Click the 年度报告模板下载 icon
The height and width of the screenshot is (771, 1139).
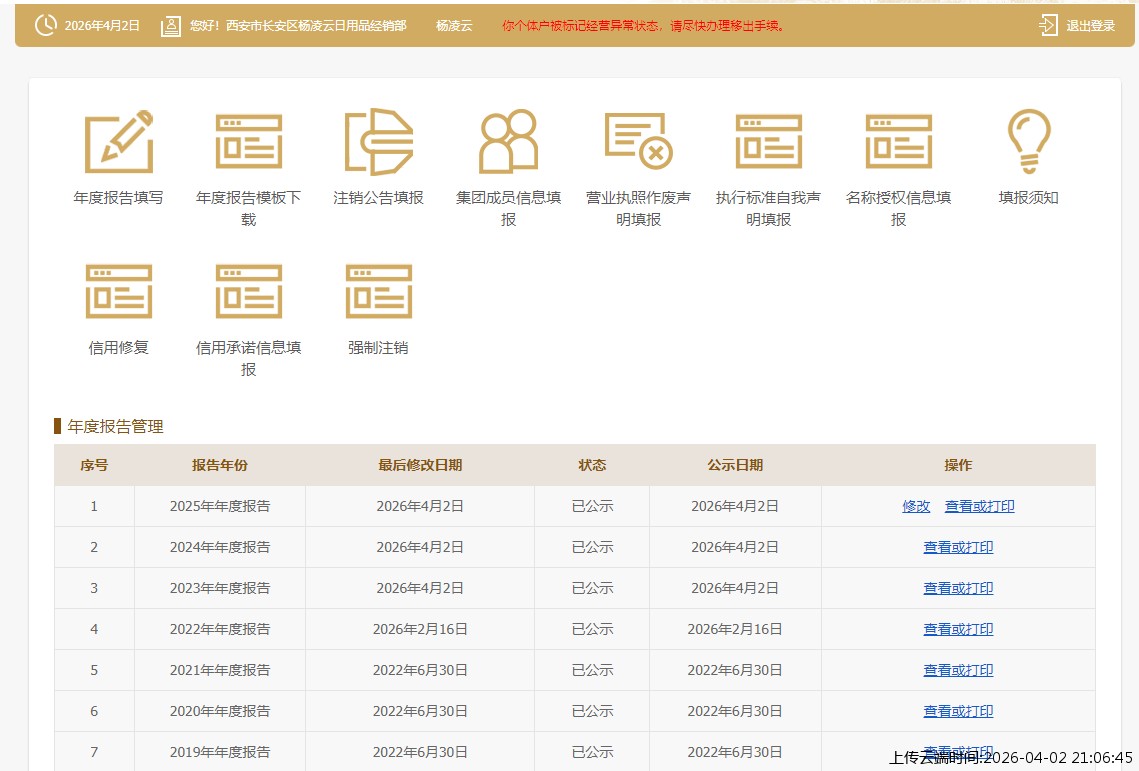tap(248, 142)
